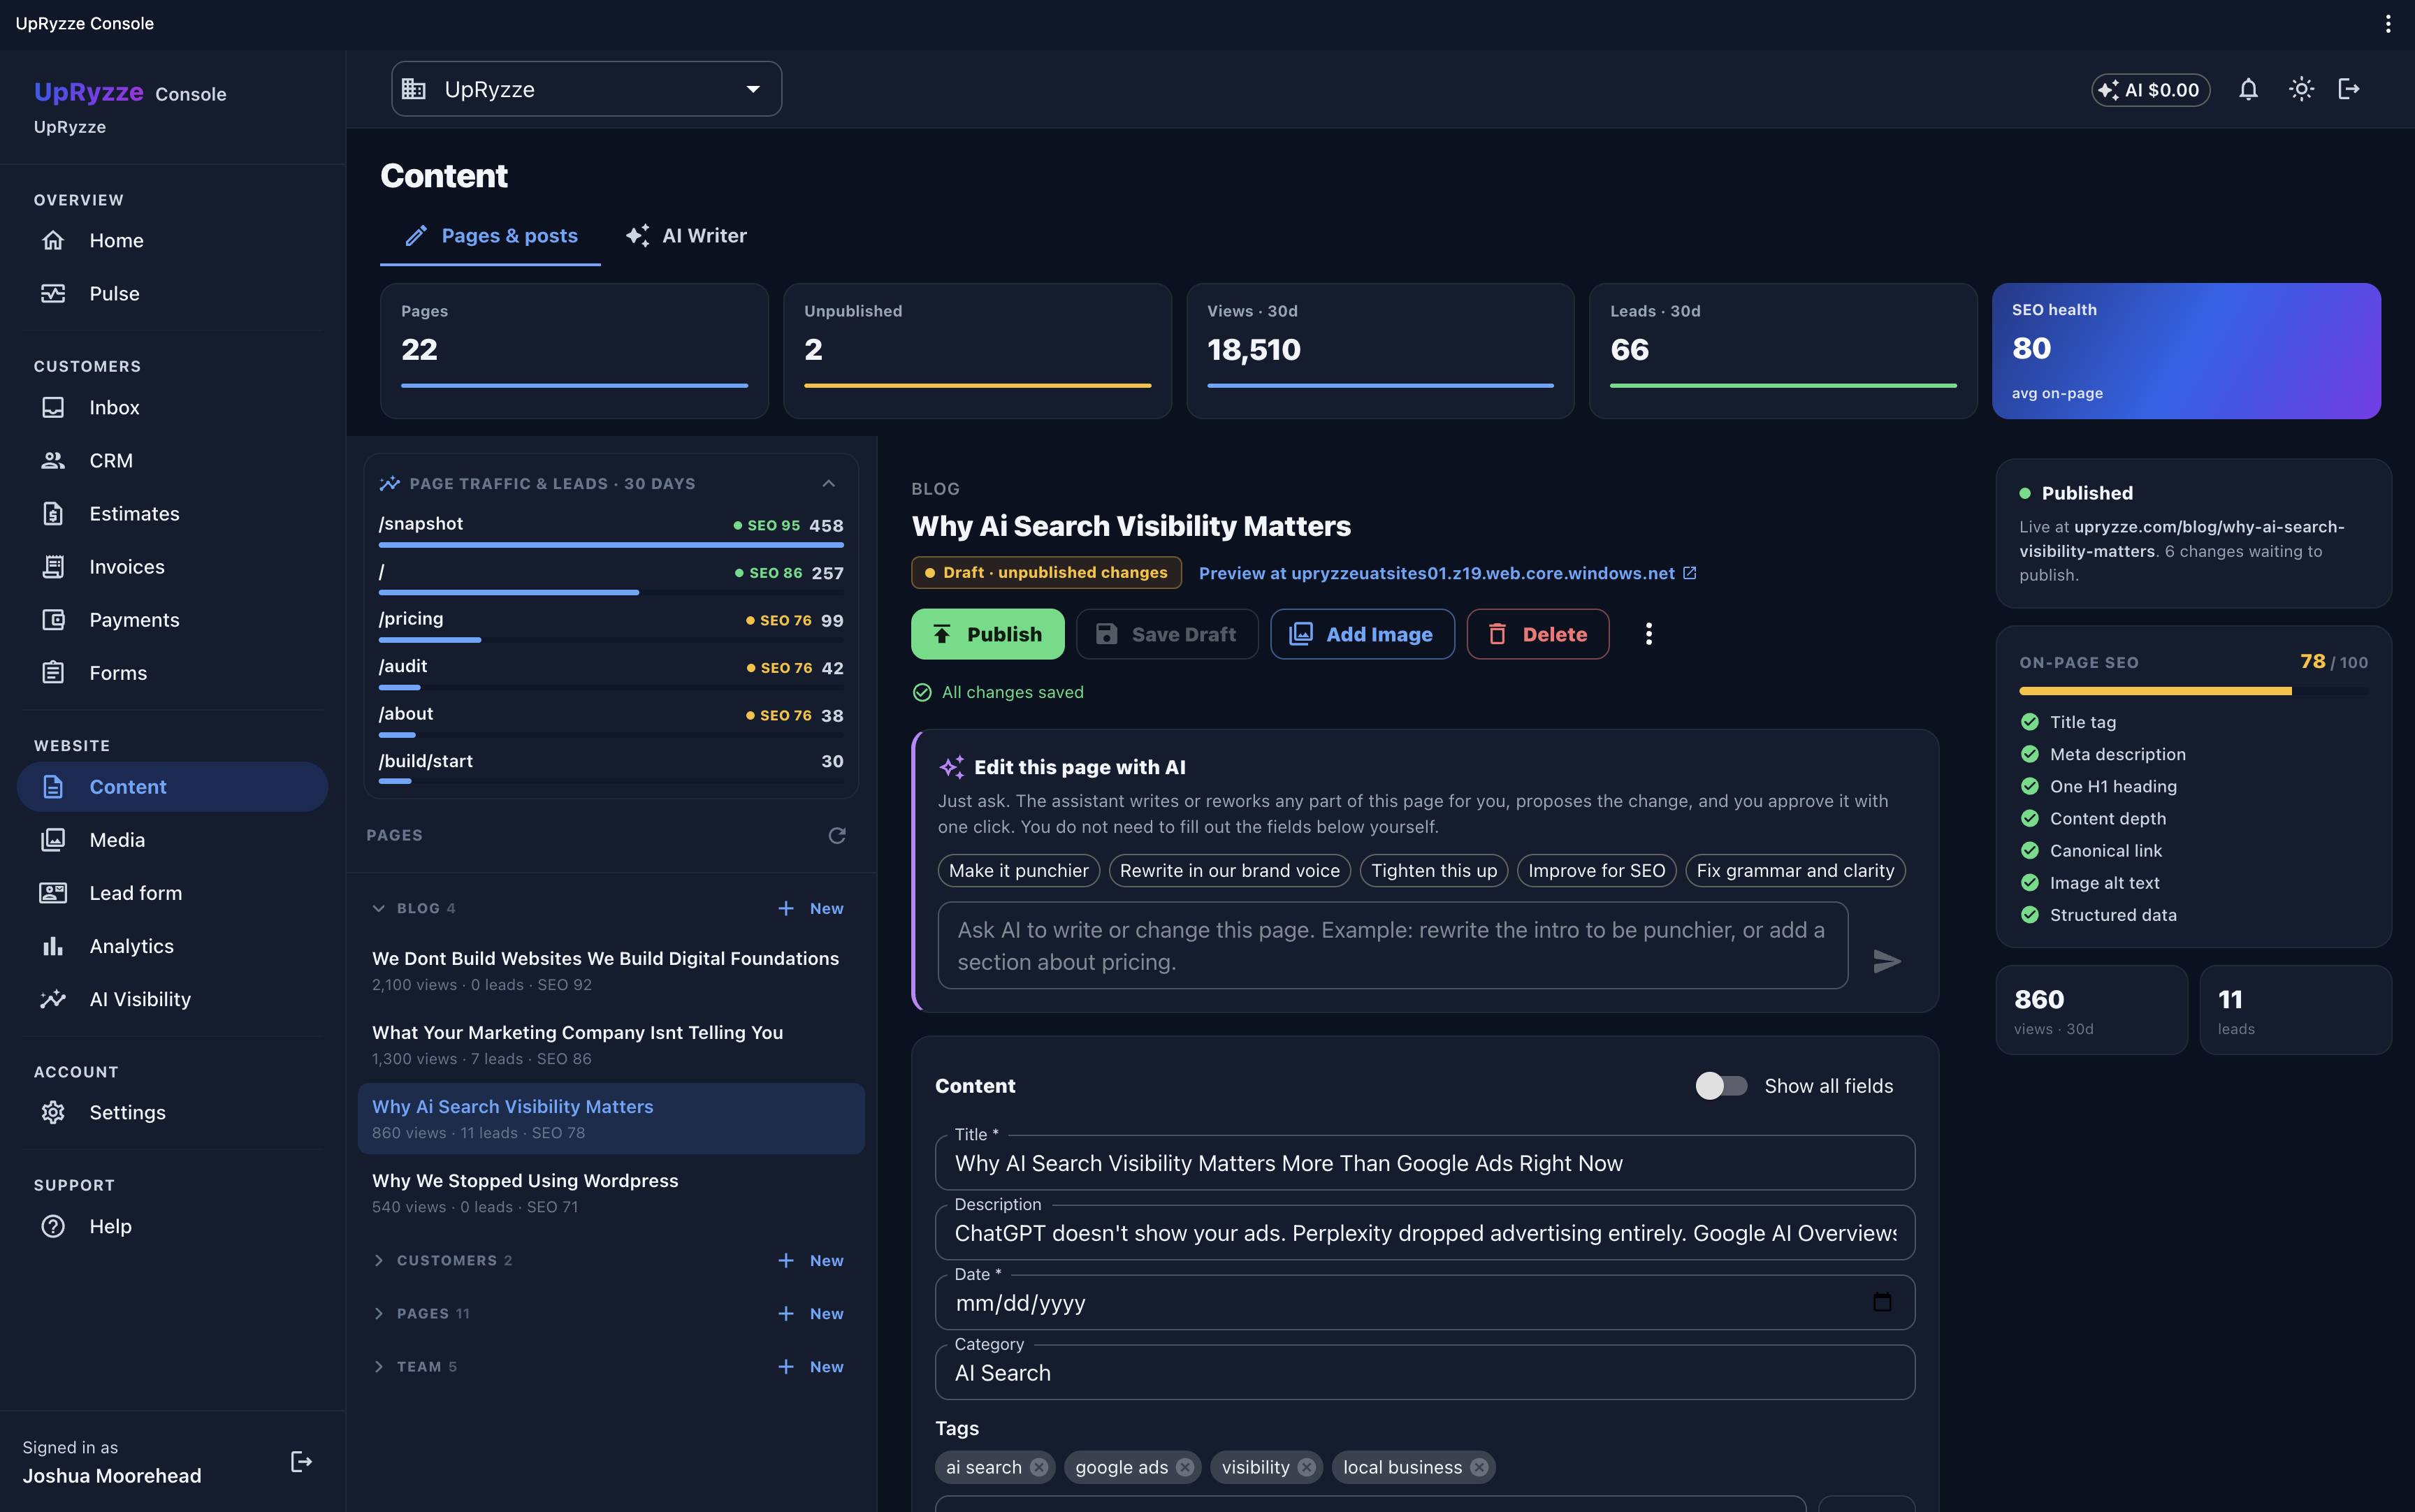The image size is (2415, 1512).
Task: Add a New team page
Action: click(x=811, y=1366)
